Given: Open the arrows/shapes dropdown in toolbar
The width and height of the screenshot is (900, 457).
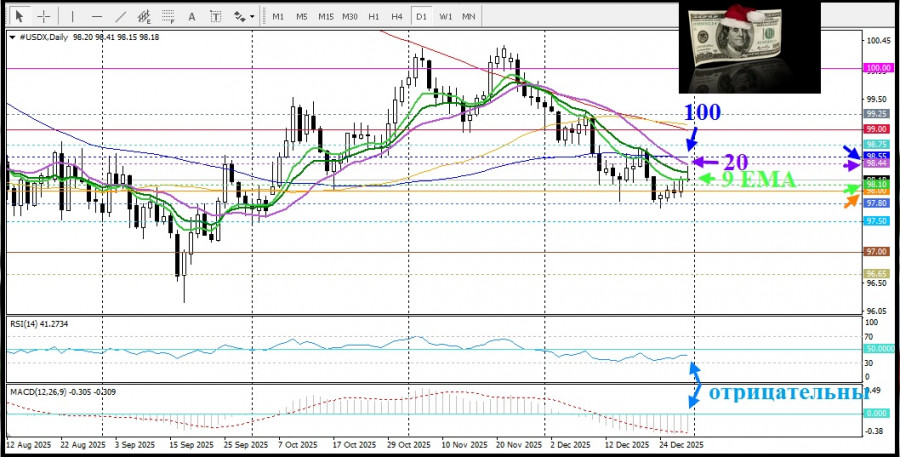Looking at the screenshot, I should tap(242, 17).
